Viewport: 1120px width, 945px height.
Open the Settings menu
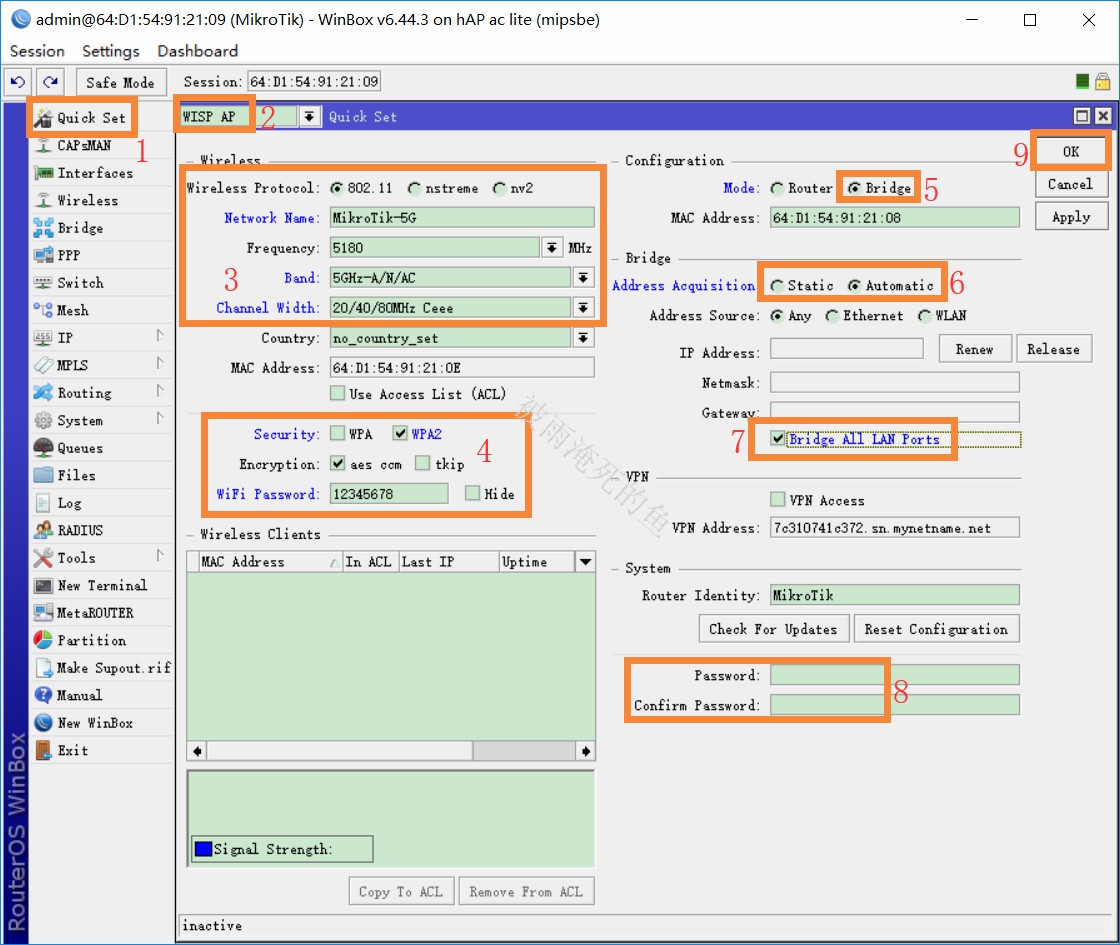pyautogui.click(x=110, y=51)
